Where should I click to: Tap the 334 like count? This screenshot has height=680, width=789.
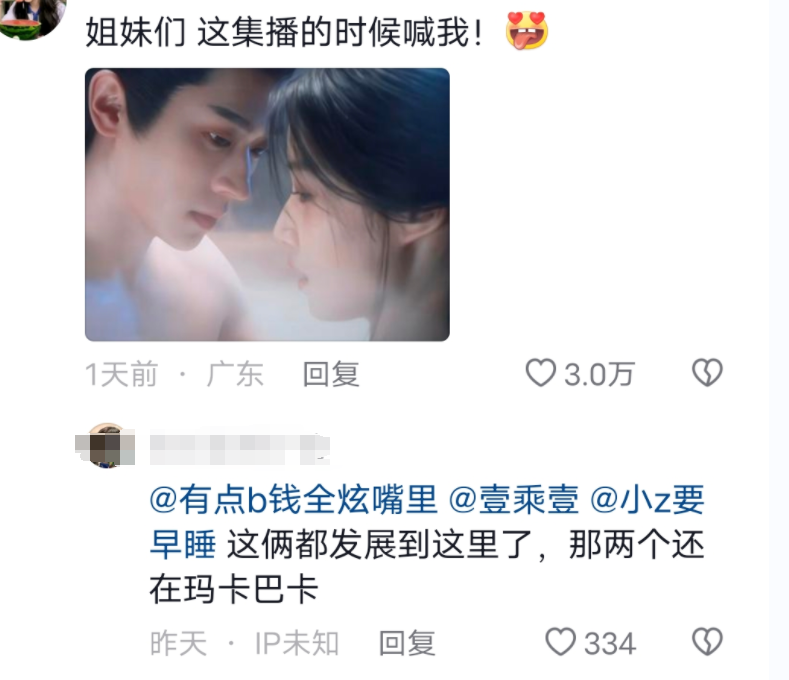tap(610, 644)
